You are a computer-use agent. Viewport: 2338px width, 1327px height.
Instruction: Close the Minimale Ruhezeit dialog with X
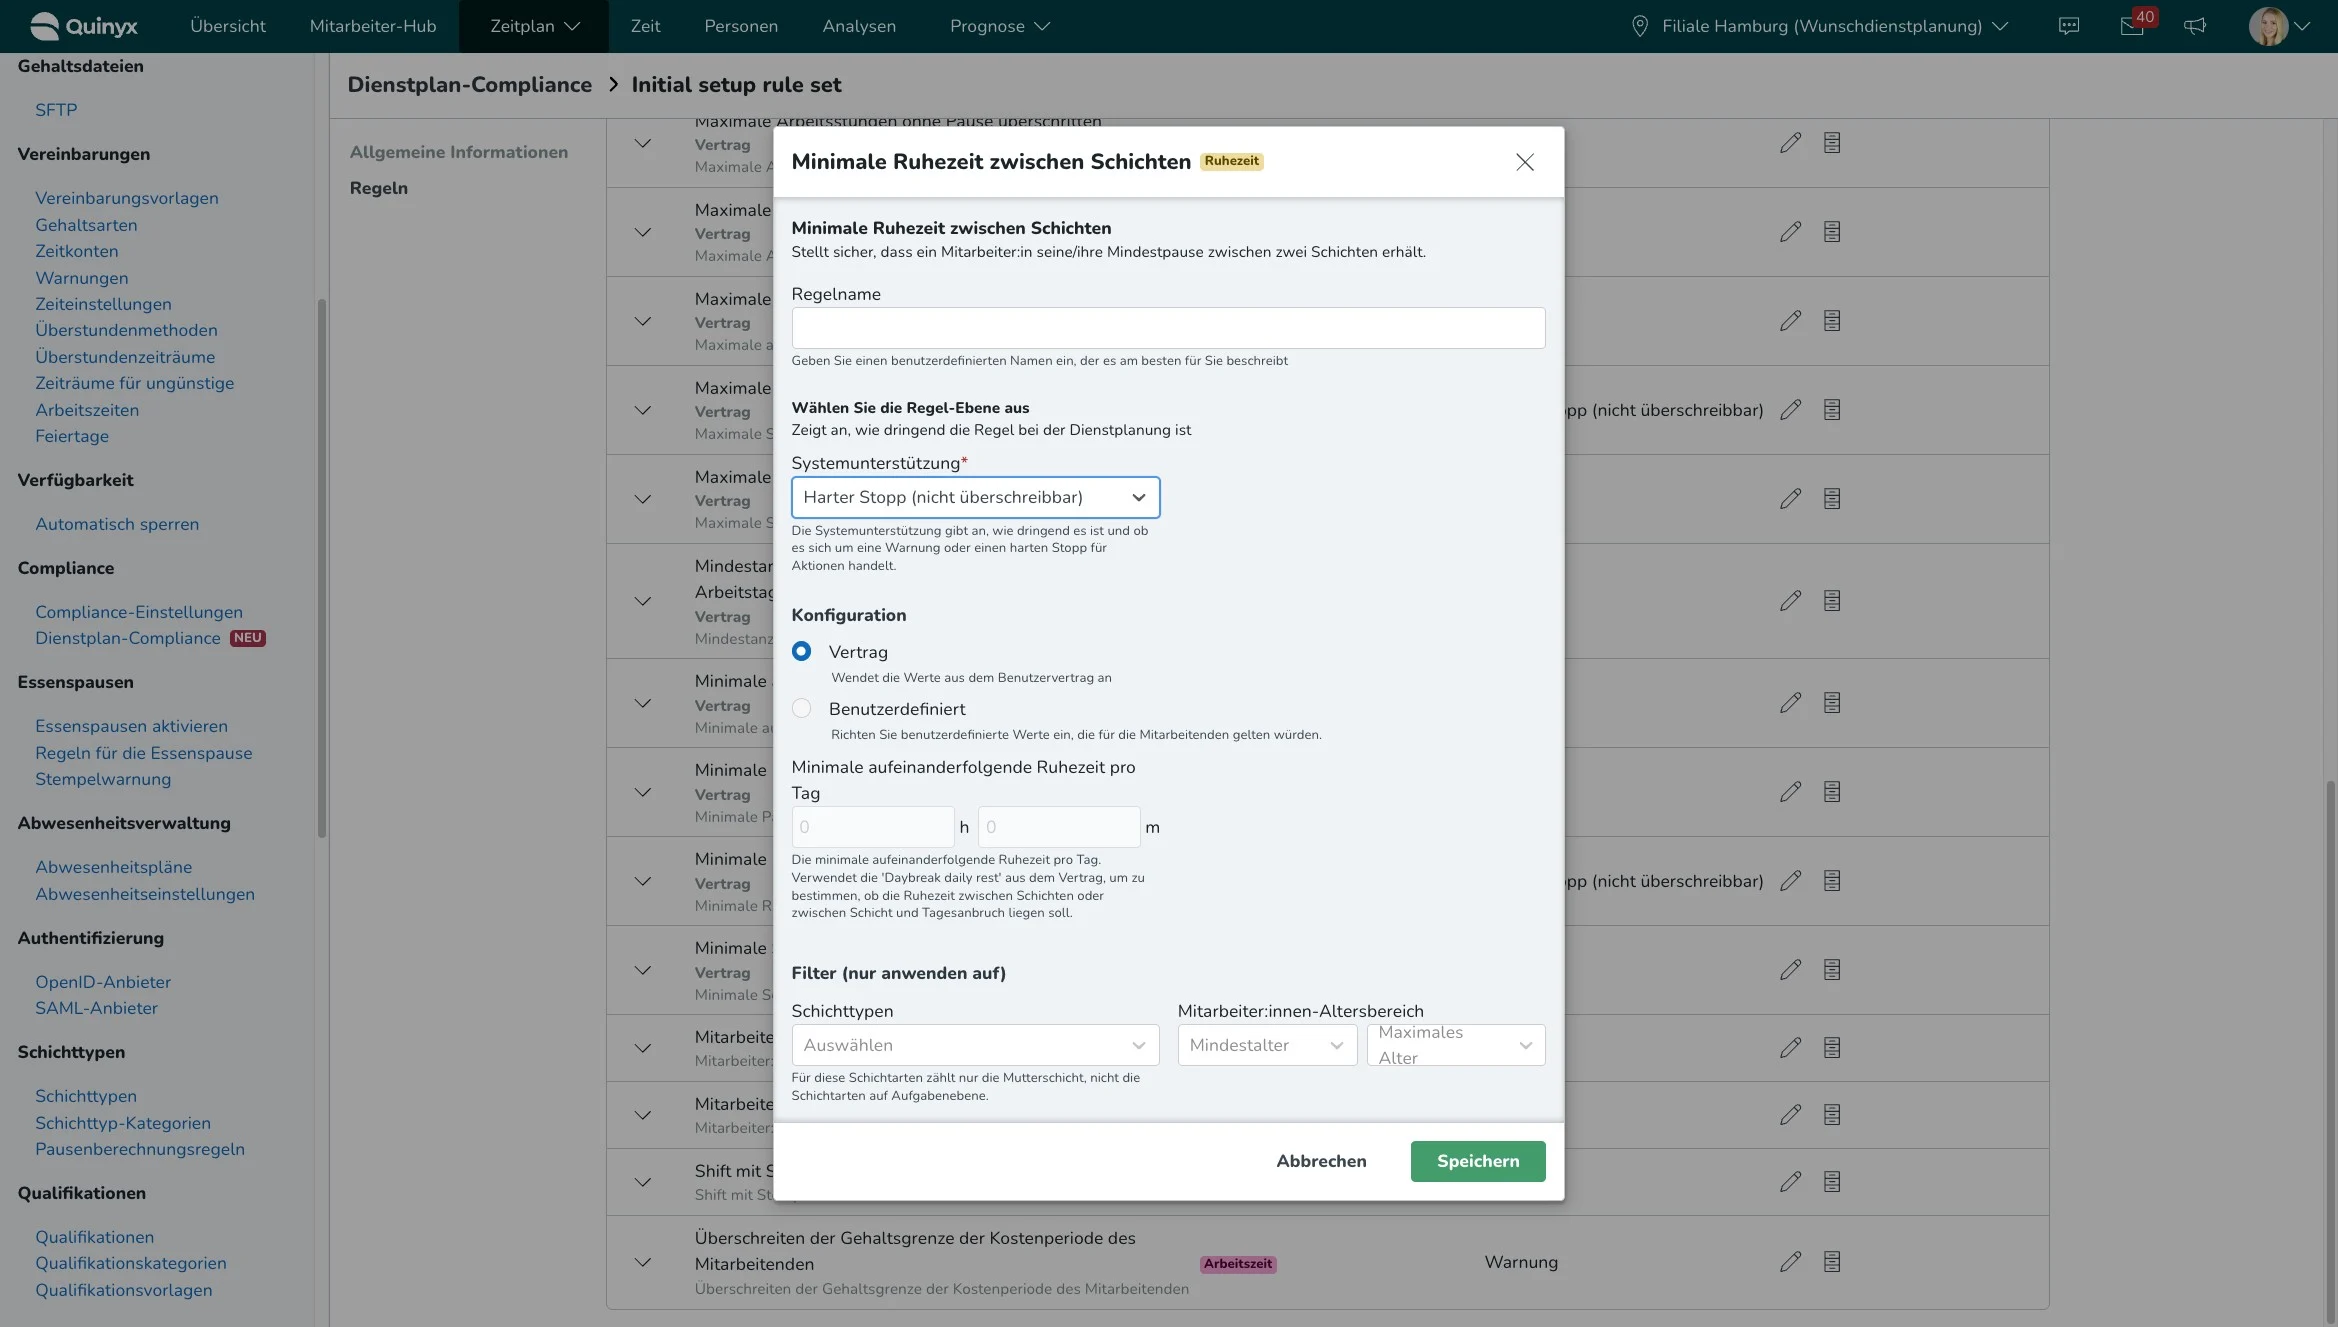[x=1524, y=162]
